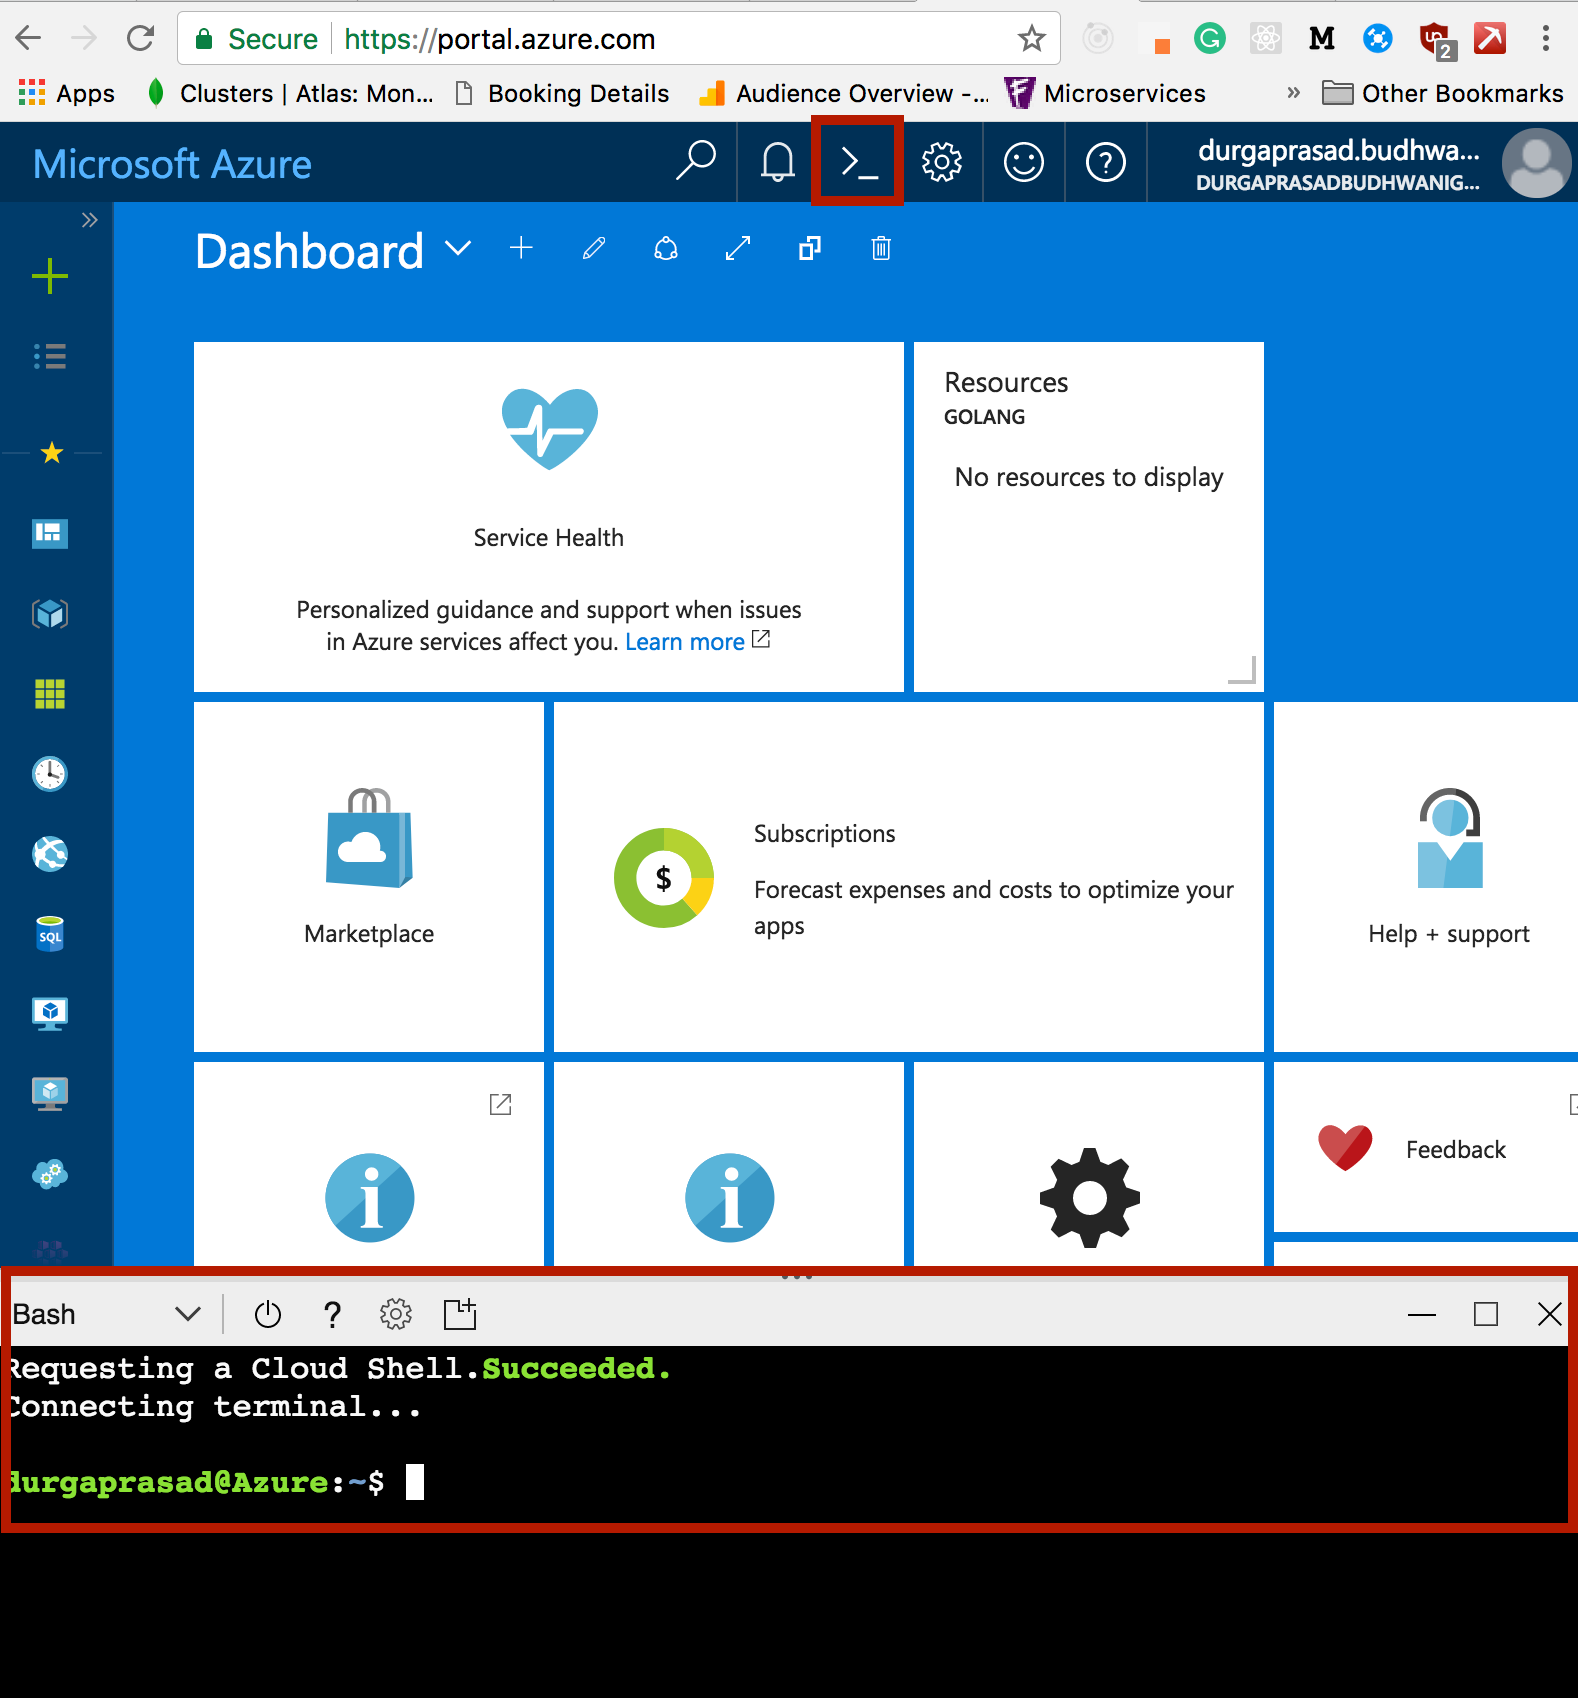The width and height of the screenshot is (1578, 1698).
Task: Delete dashboard with trash icon
Action: click(881, 248)
